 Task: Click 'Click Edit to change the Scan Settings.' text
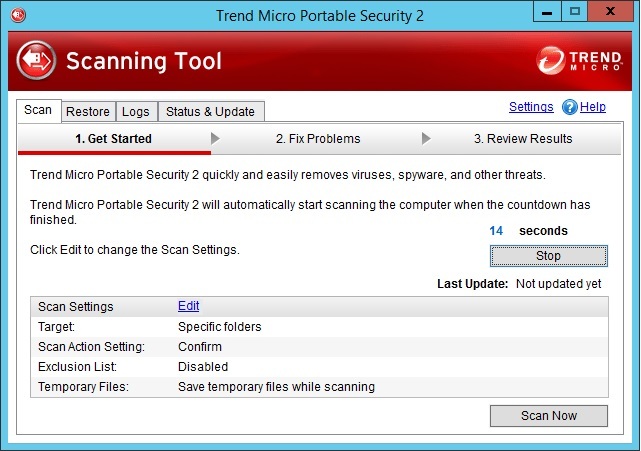click(135, 250)
